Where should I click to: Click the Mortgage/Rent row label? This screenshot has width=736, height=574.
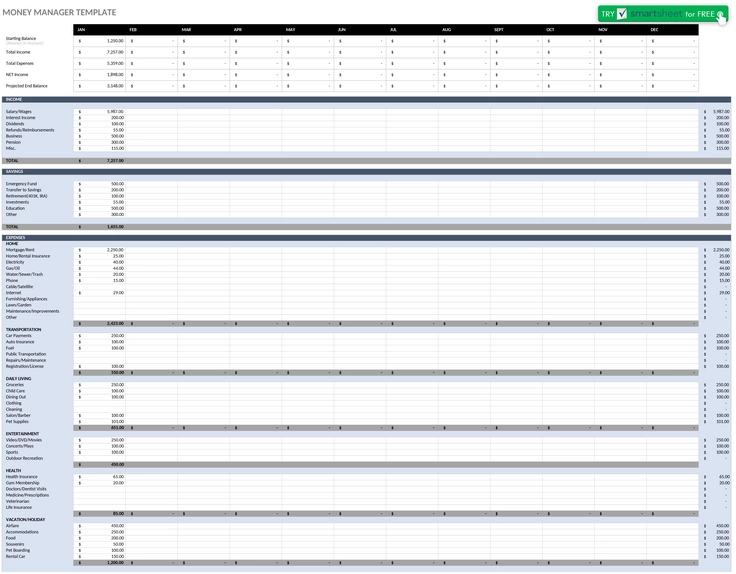tap(20, 250)
